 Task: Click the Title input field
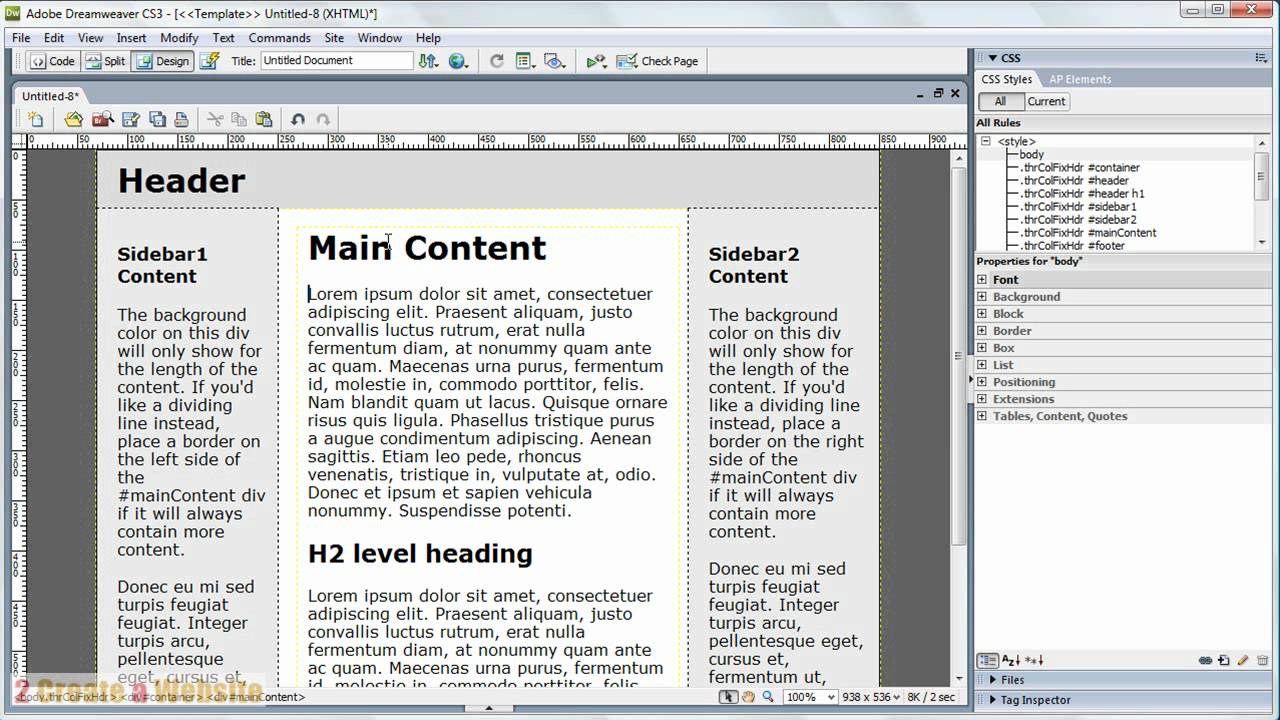[x=336, y=61]
